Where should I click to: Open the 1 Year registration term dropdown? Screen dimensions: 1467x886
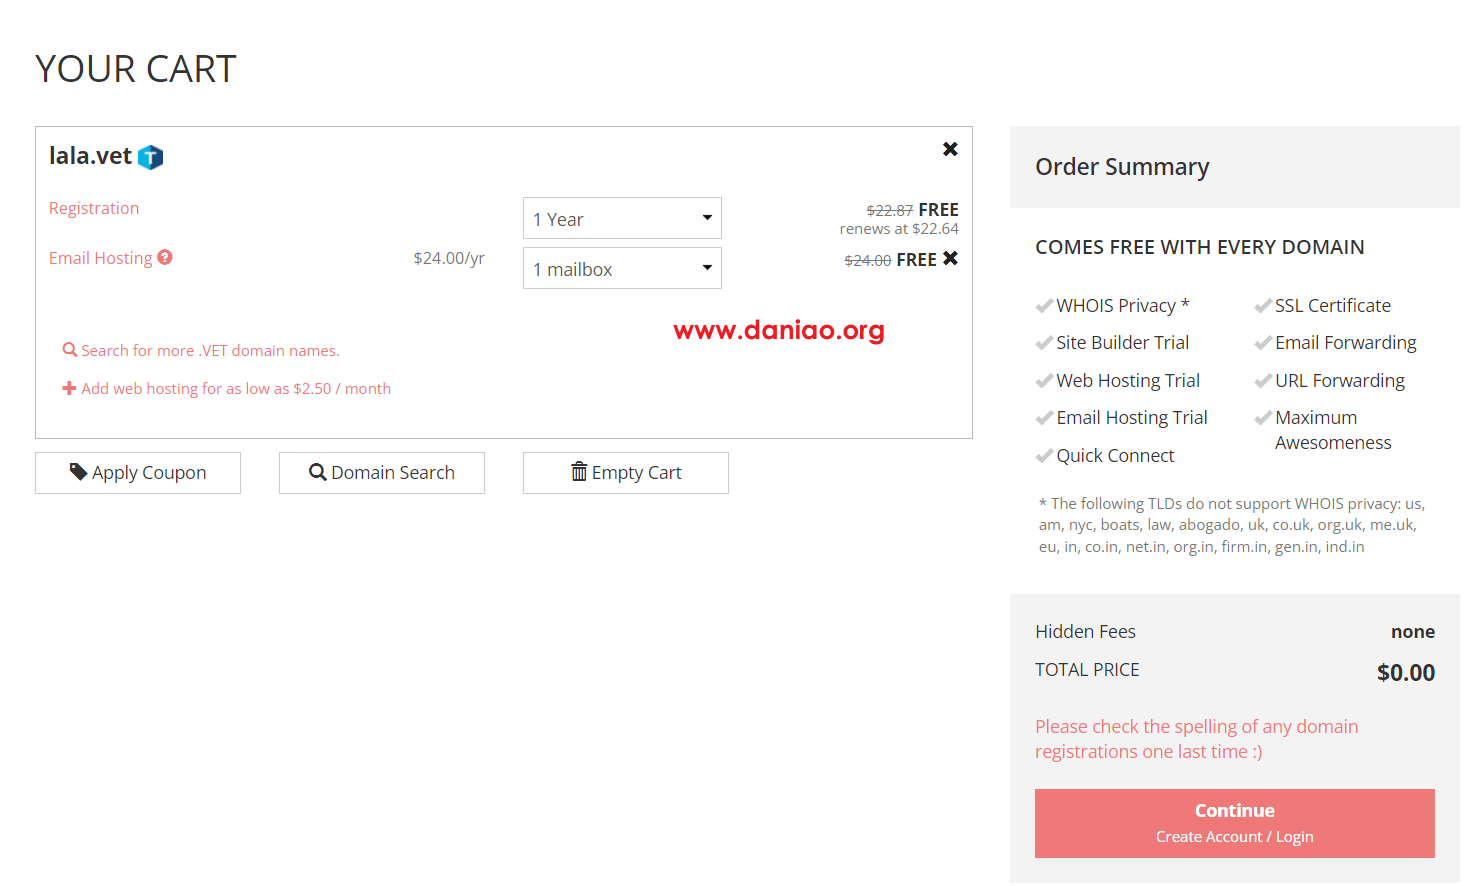point(622,218)
